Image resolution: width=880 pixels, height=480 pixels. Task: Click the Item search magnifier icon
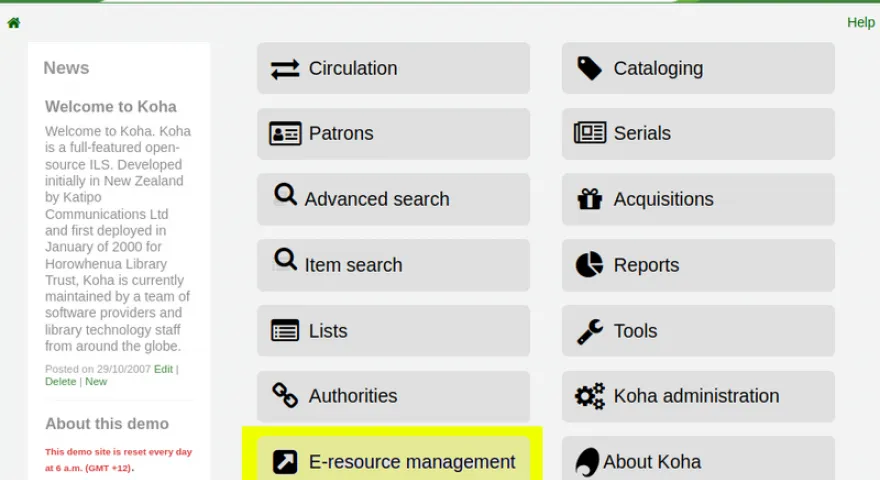[x=285, y=260]
